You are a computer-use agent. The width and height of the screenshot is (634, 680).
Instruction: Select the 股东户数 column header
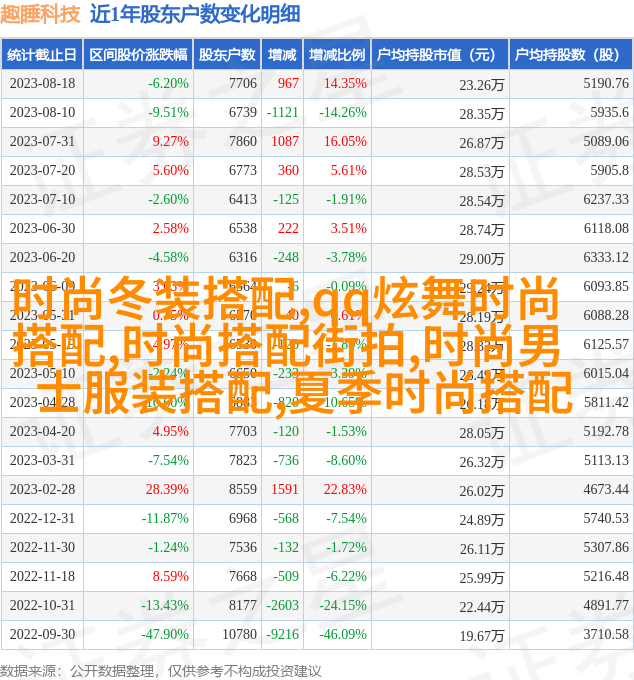coord(227,55)
